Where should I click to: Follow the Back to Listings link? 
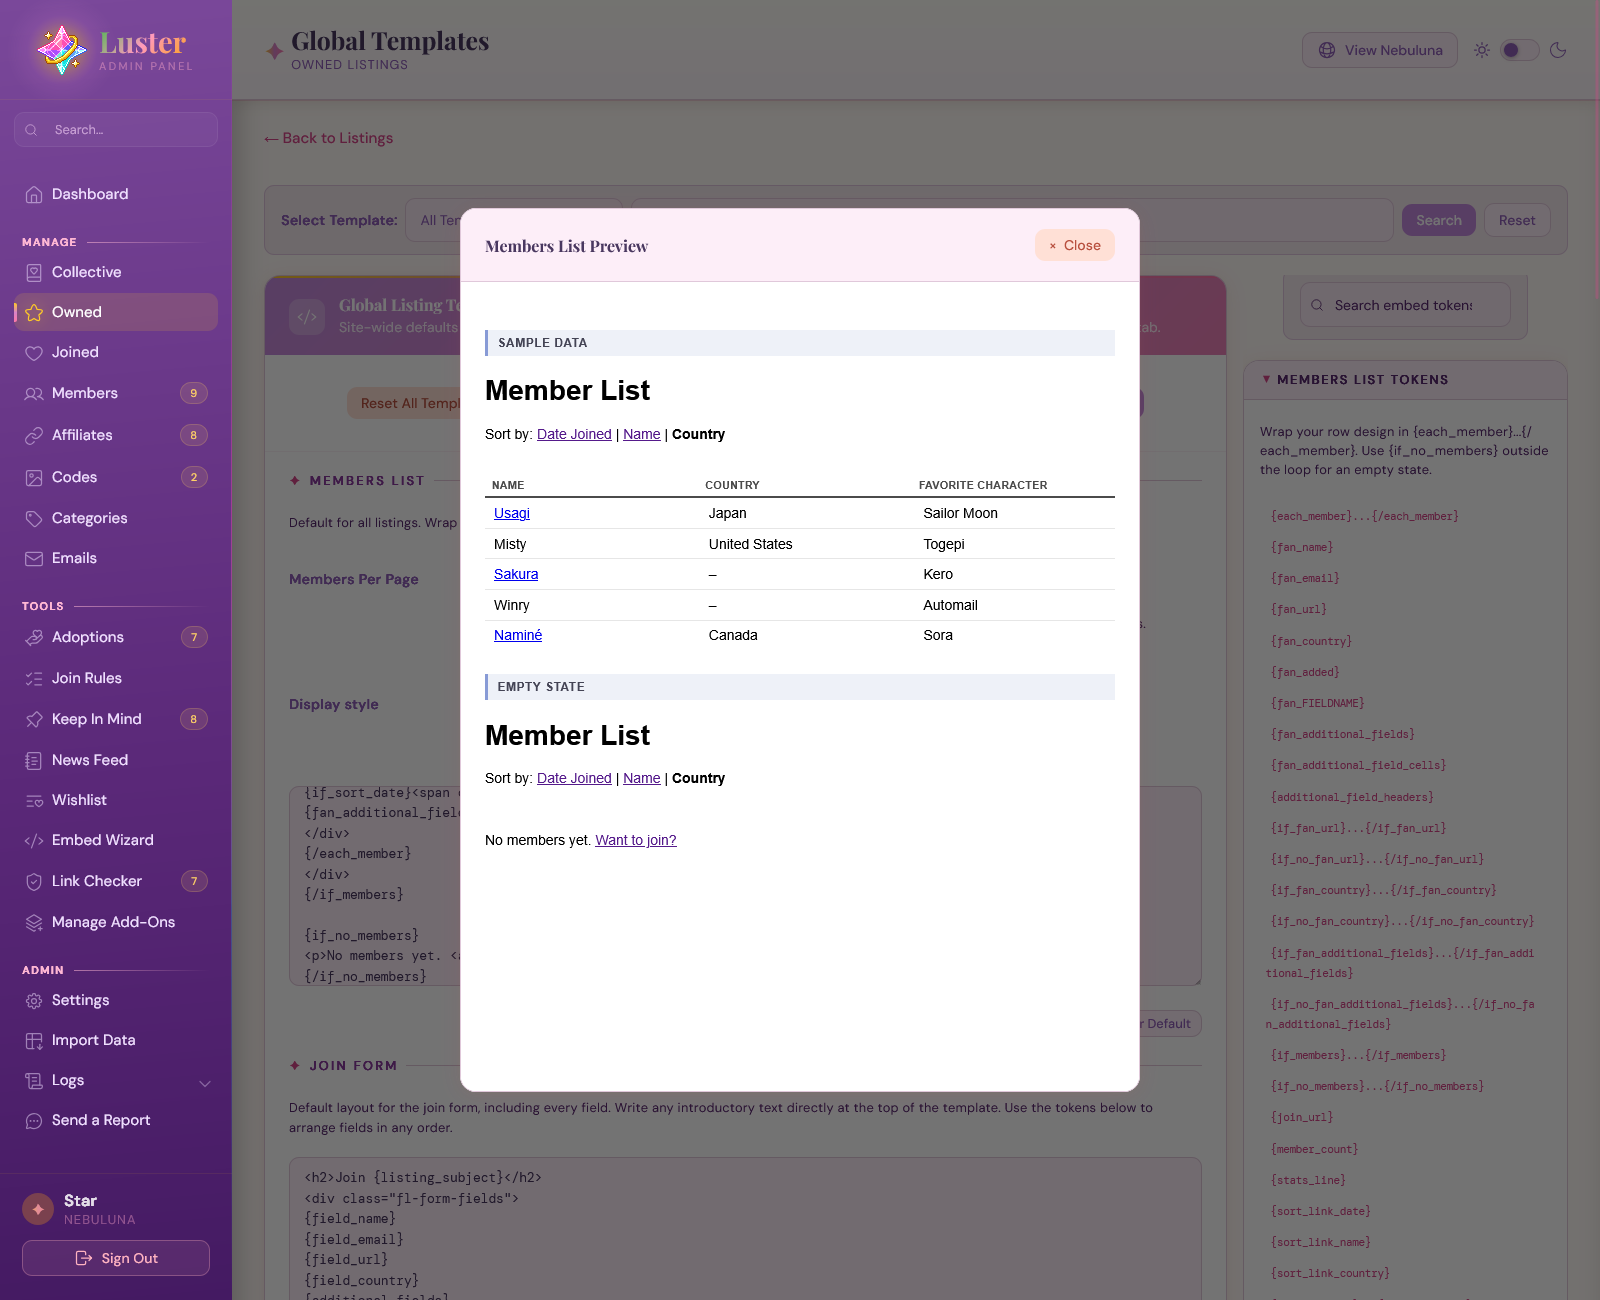tap(329, 138)
